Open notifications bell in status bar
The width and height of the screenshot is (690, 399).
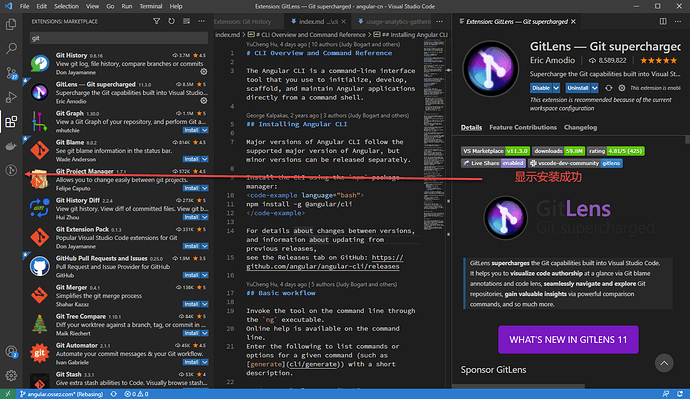pos(680,394)
